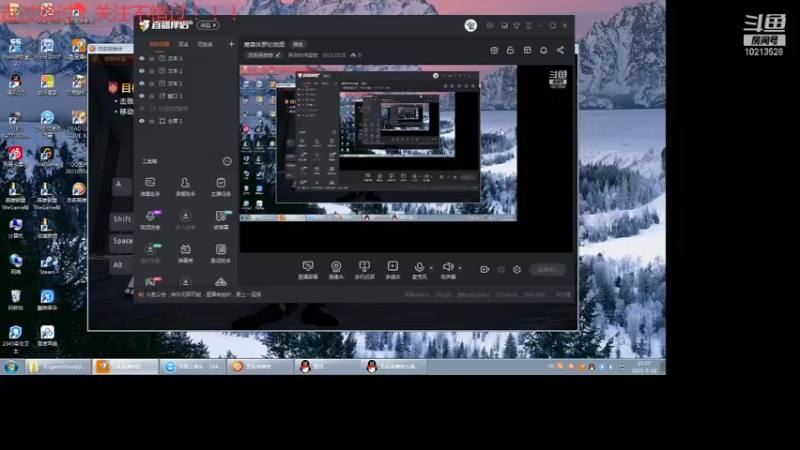Collapse the 工具箱 toolbox panel
The height and width of the screenshot is (450, 800).
(227, 161)
